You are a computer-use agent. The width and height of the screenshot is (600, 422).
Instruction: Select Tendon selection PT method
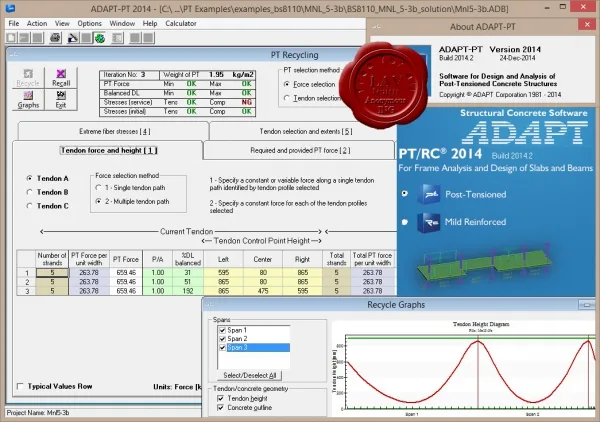(287, 98)
